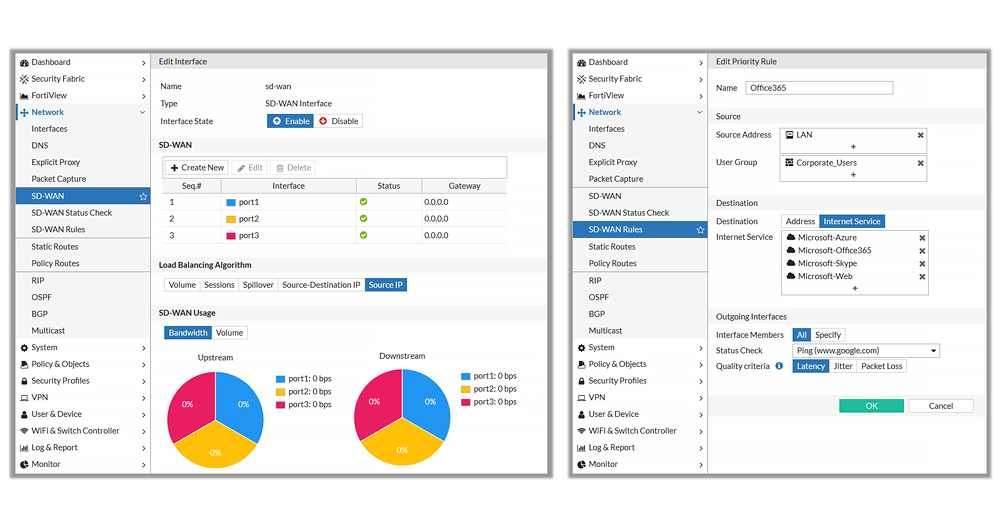The image size is (1000, 527).
Task: Expand FortiView chevron in right panel
Action: [701, 96]
